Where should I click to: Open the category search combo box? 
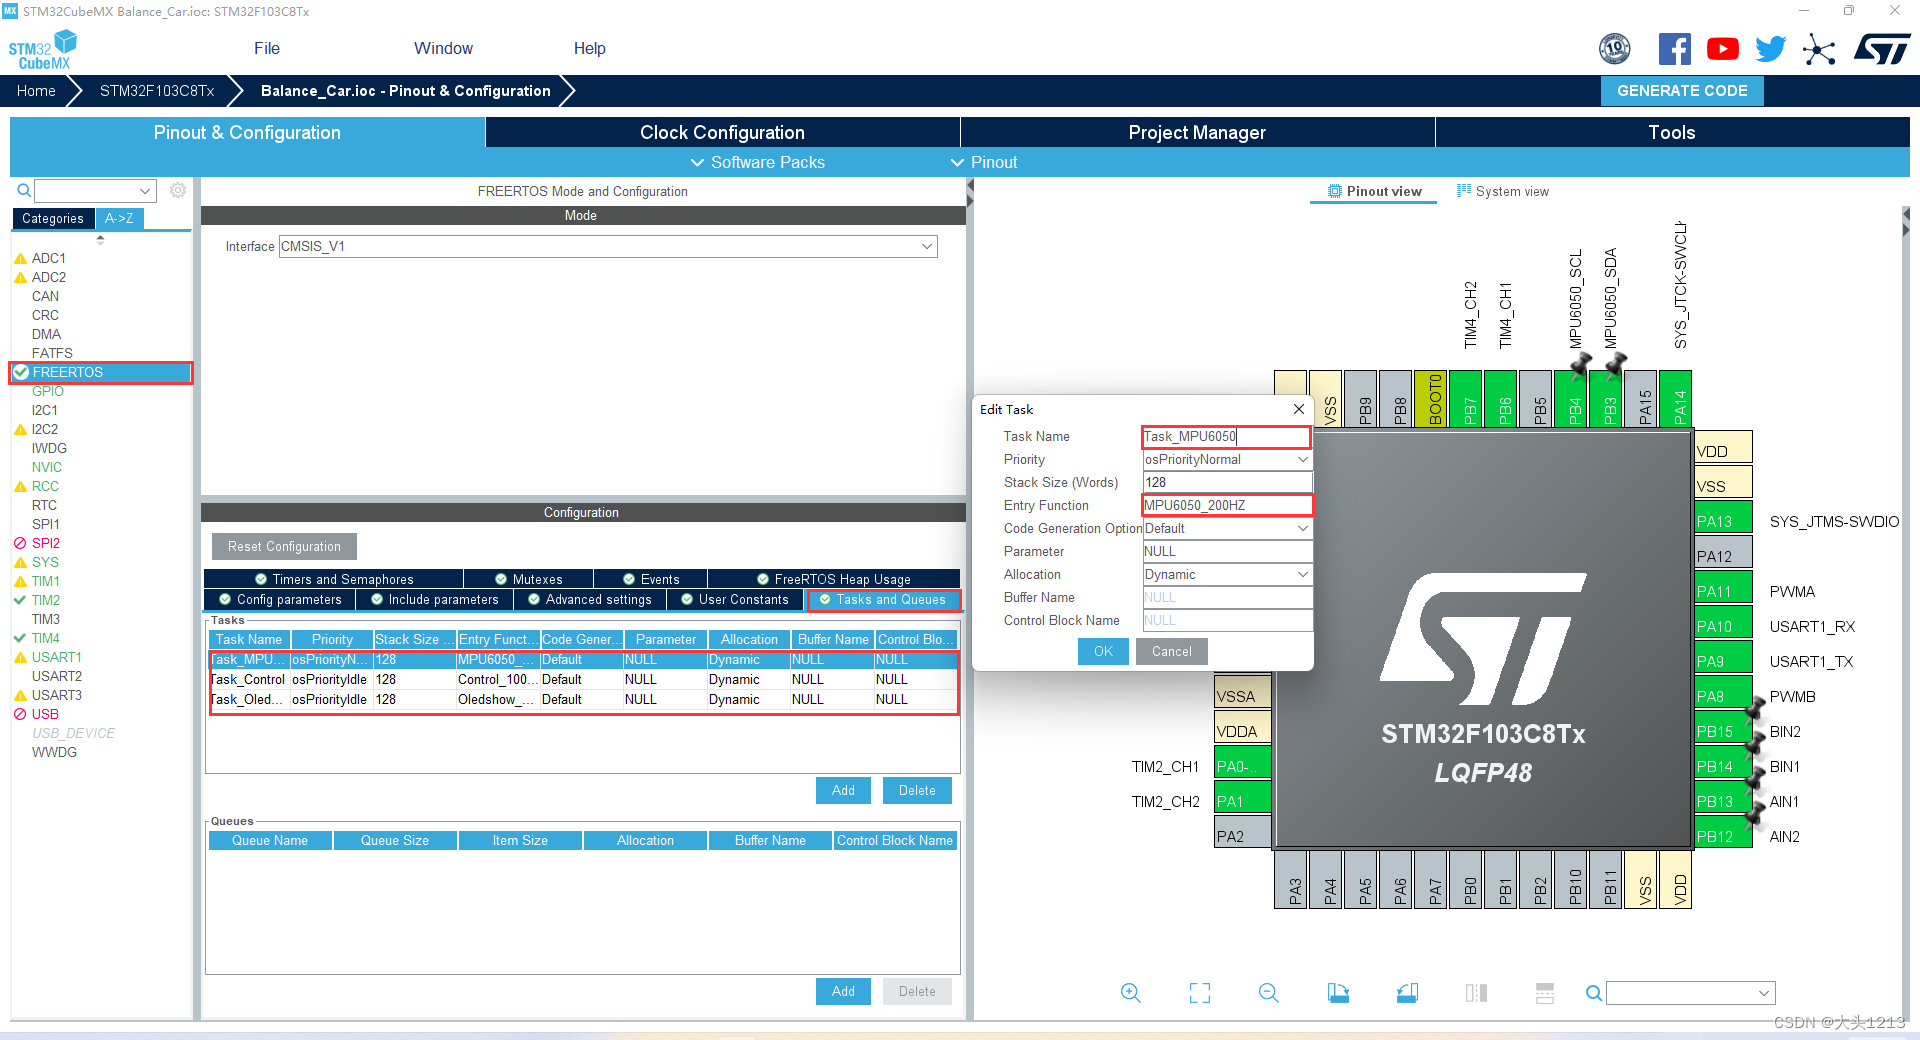pyautogui.click(x=95, y=190)
